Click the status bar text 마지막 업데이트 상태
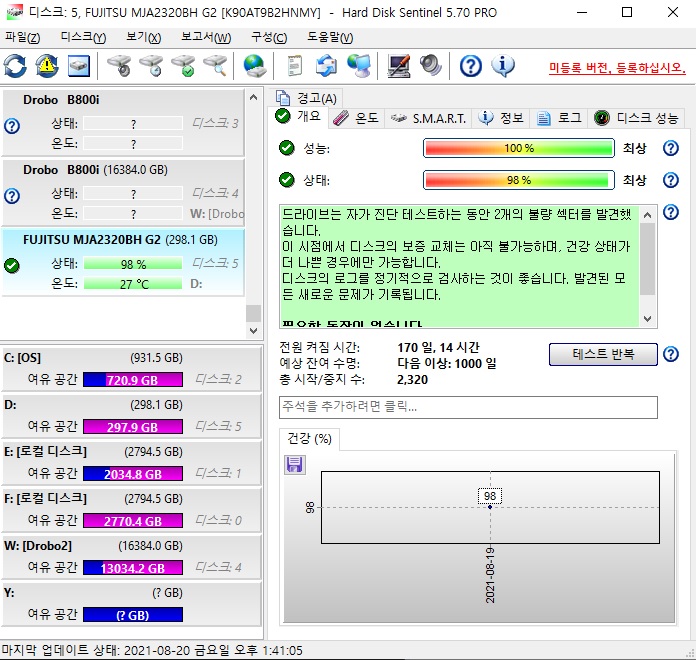The image size is (696, 660). click(151, 651)
